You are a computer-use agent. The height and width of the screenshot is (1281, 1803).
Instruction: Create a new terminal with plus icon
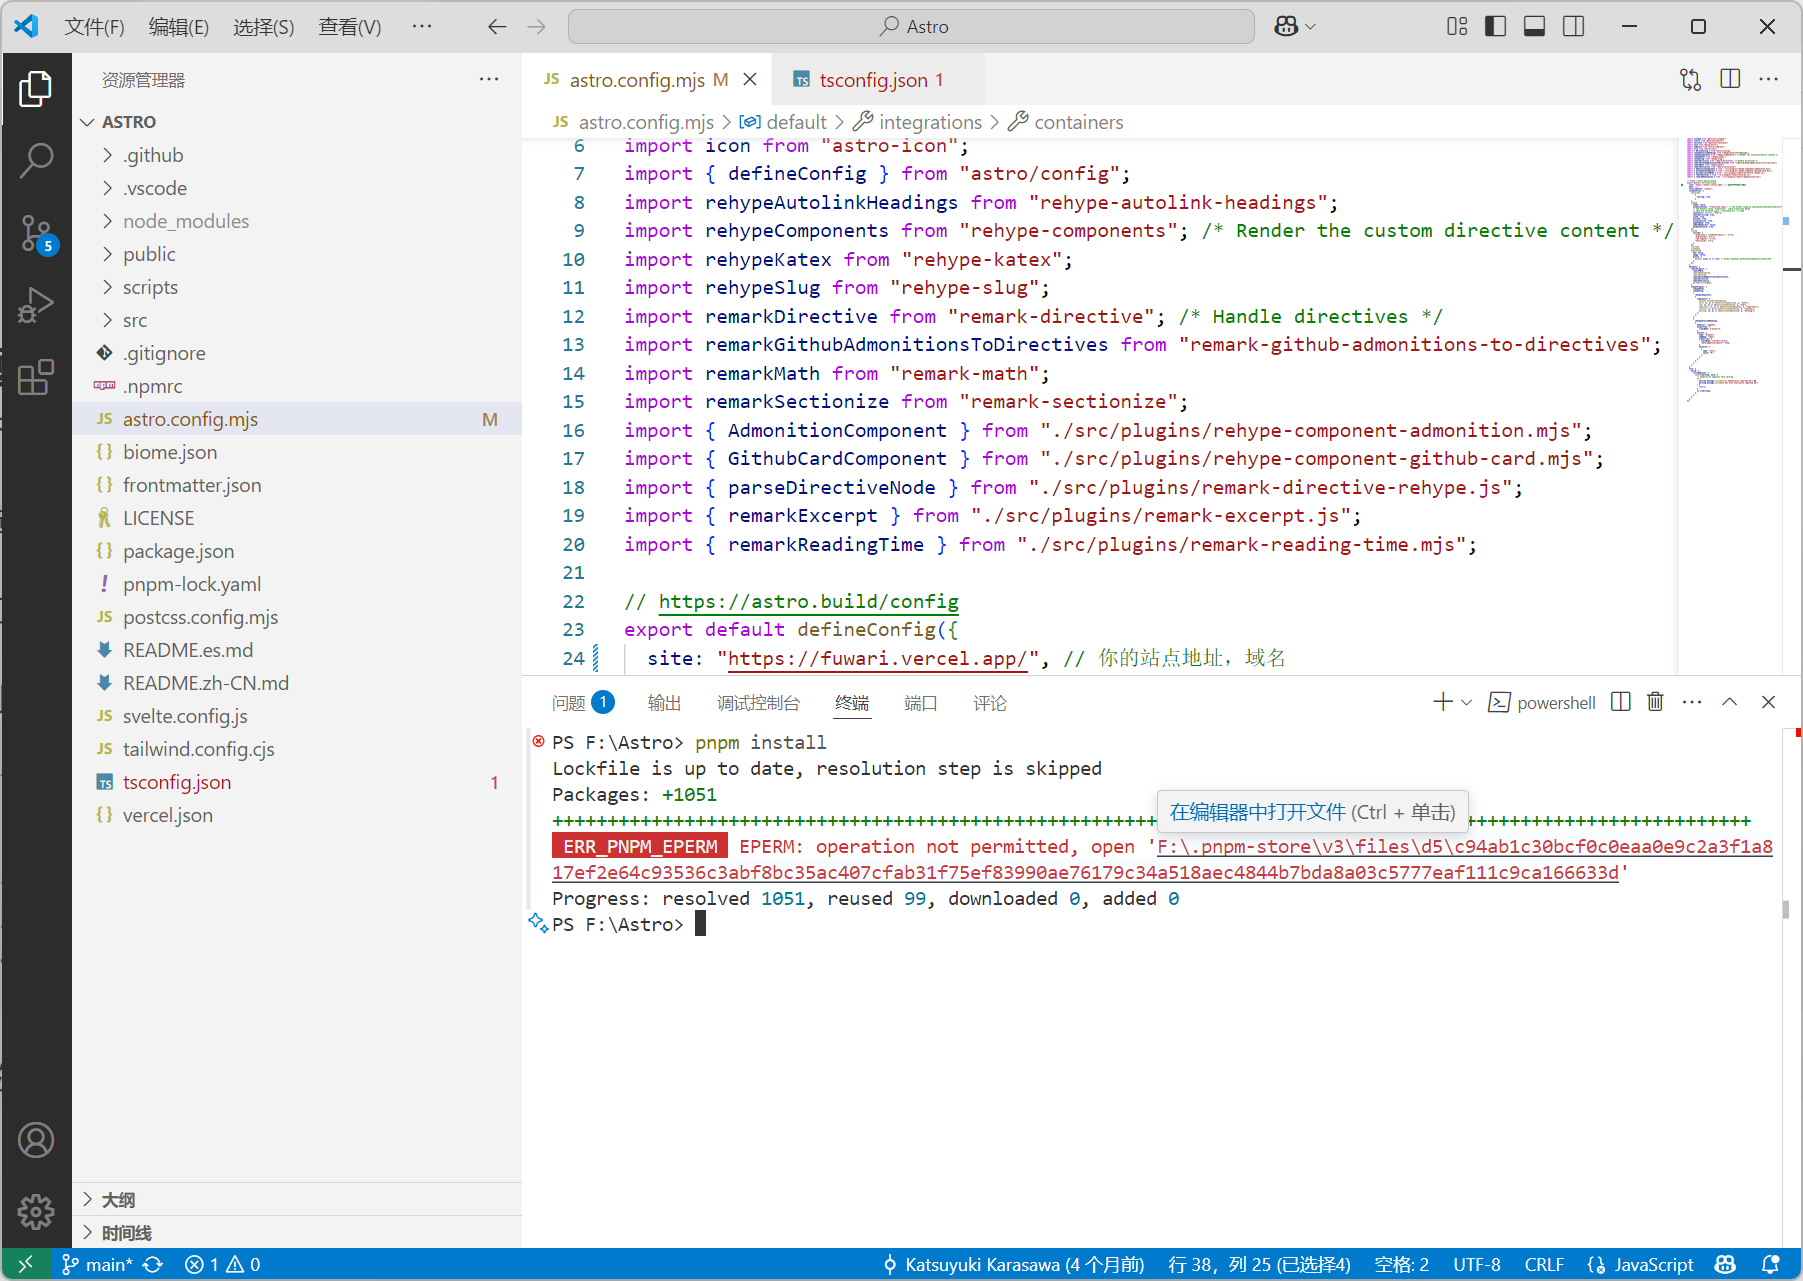(x=1442, y=702)
